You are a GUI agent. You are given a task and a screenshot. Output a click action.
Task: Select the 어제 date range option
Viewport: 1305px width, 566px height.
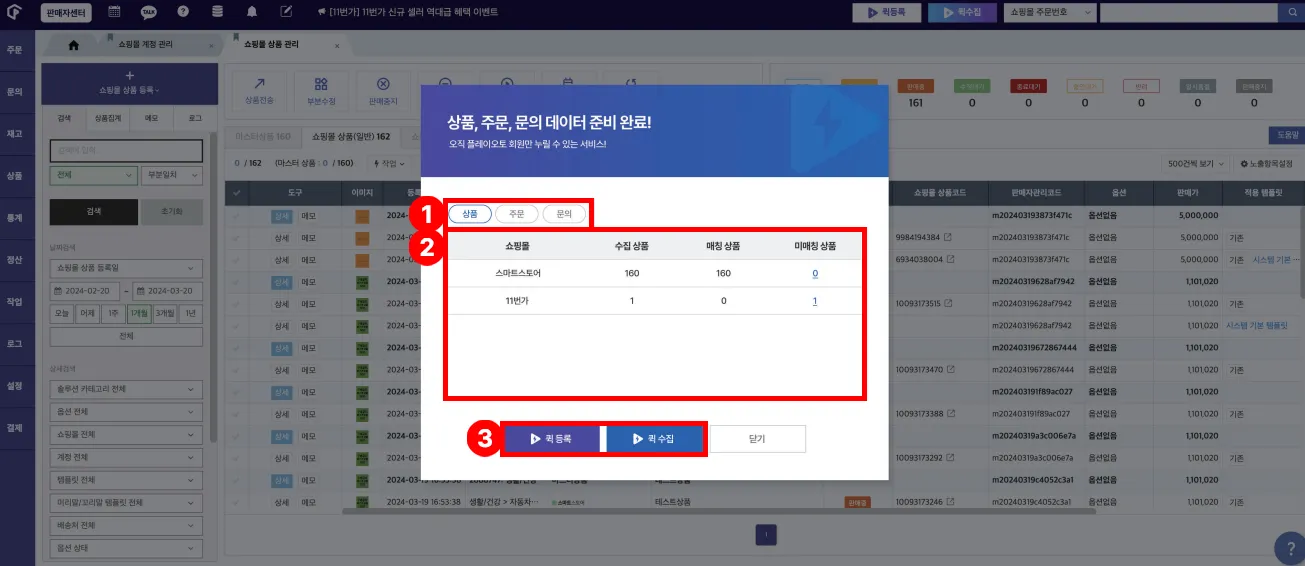pyautogui.click(x=88, y=314)
